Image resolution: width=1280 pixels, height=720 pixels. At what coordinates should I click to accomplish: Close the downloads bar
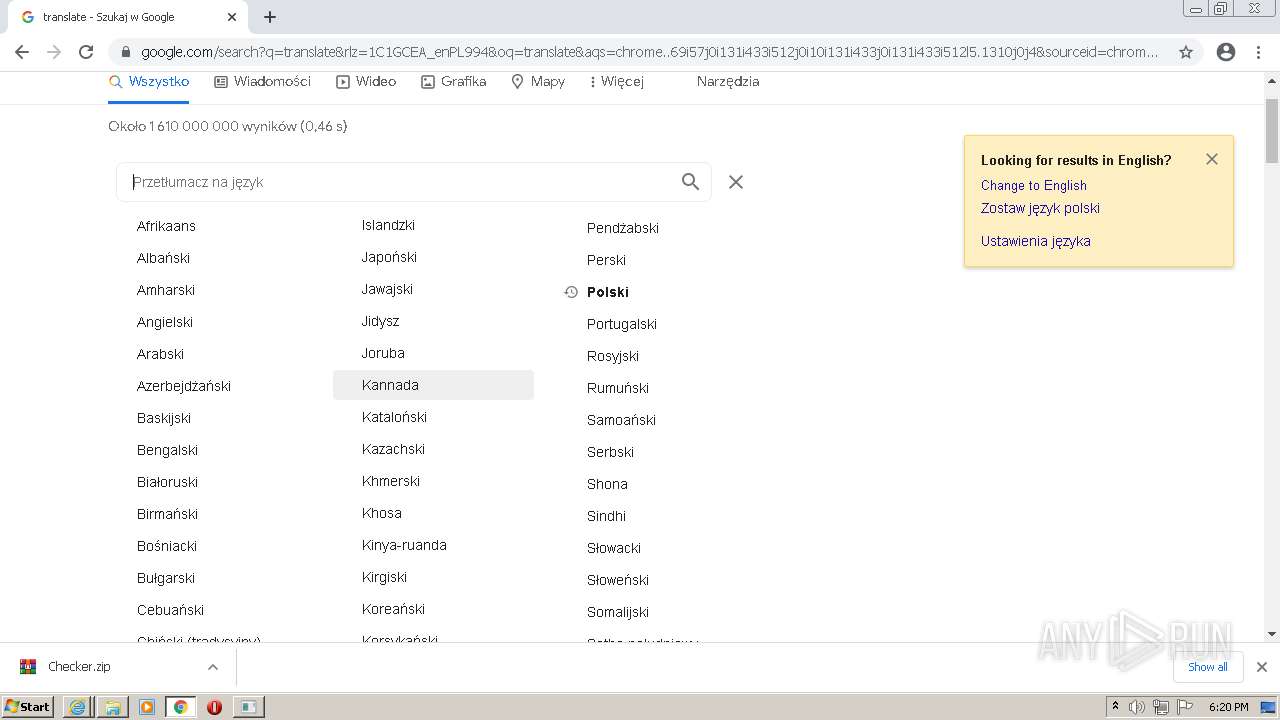[1261, 667]
